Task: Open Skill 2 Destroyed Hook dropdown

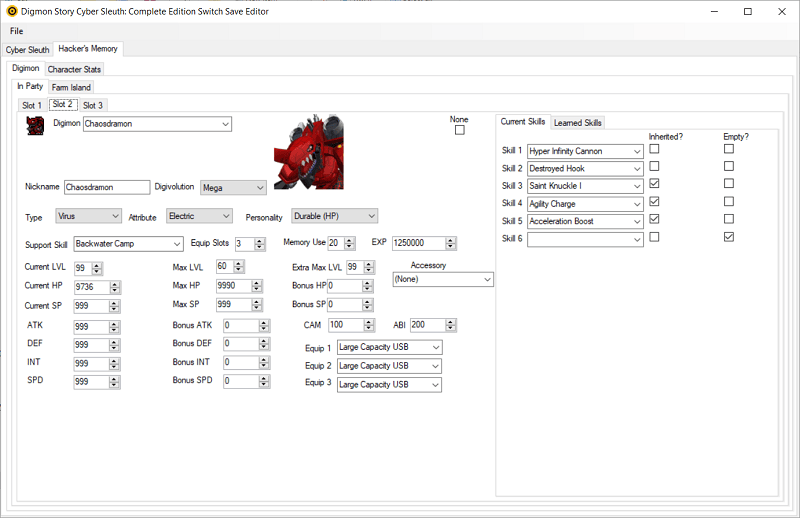Action: (585, 169)
